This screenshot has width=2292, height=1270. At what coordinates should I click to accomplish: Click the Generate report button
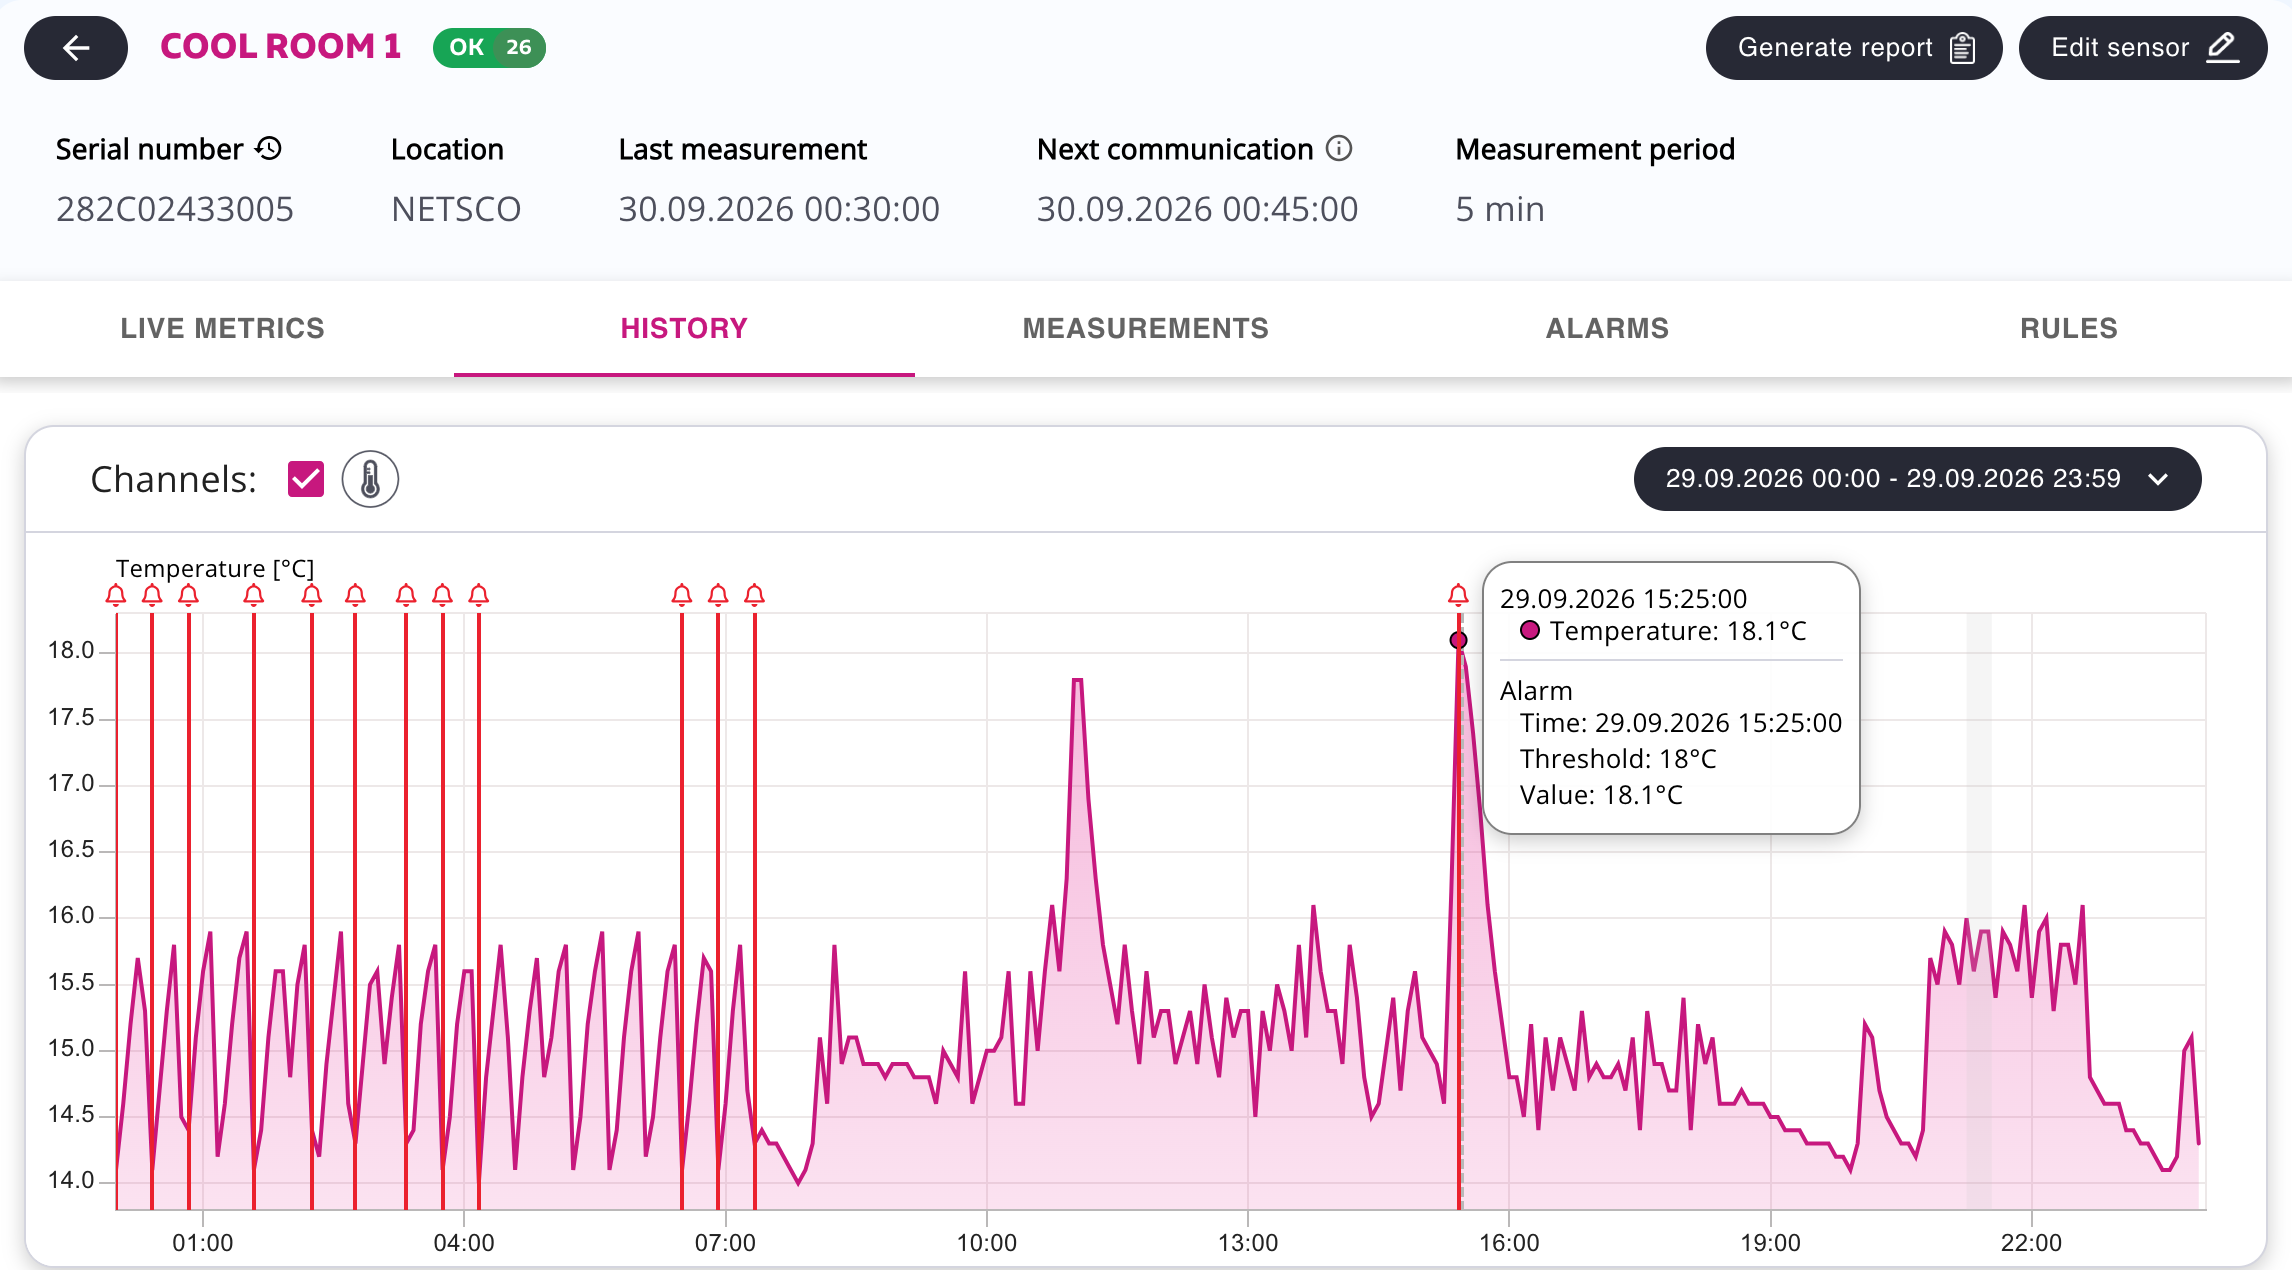1854,48
